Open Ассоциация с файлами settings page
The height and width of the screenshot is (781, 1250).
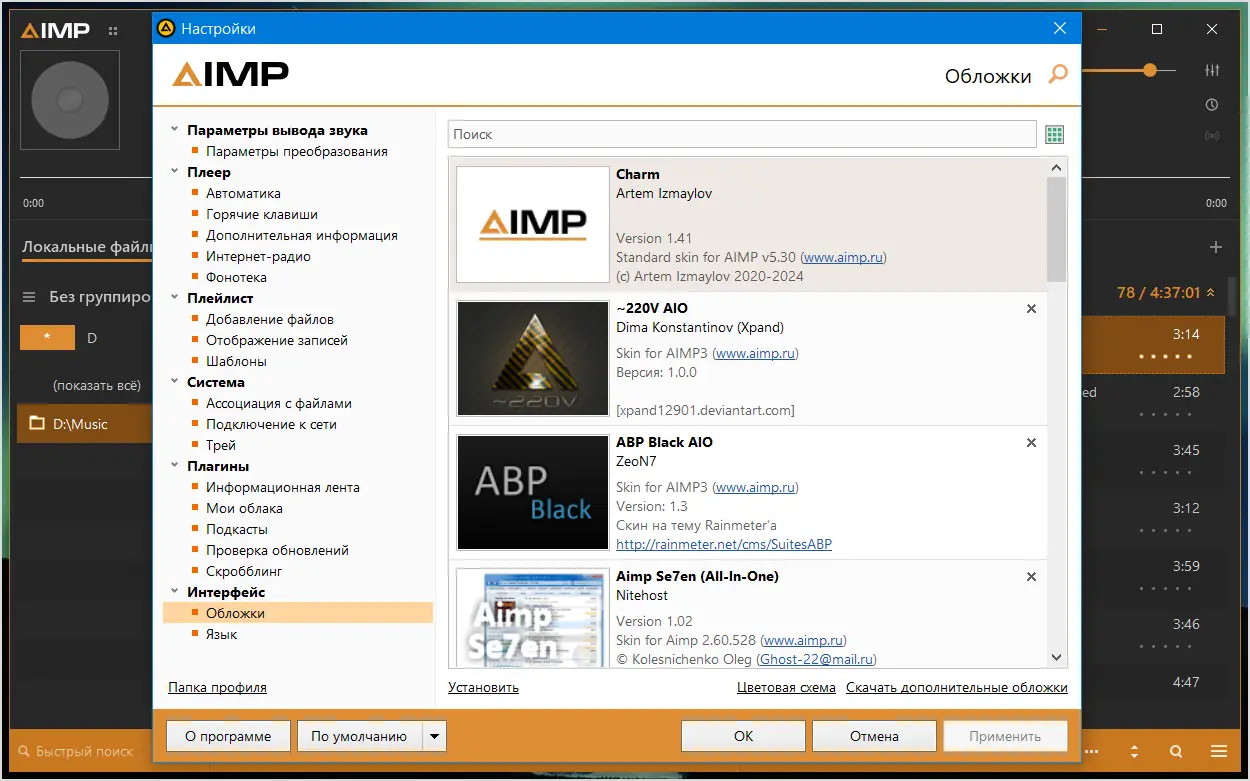point(279,403)
